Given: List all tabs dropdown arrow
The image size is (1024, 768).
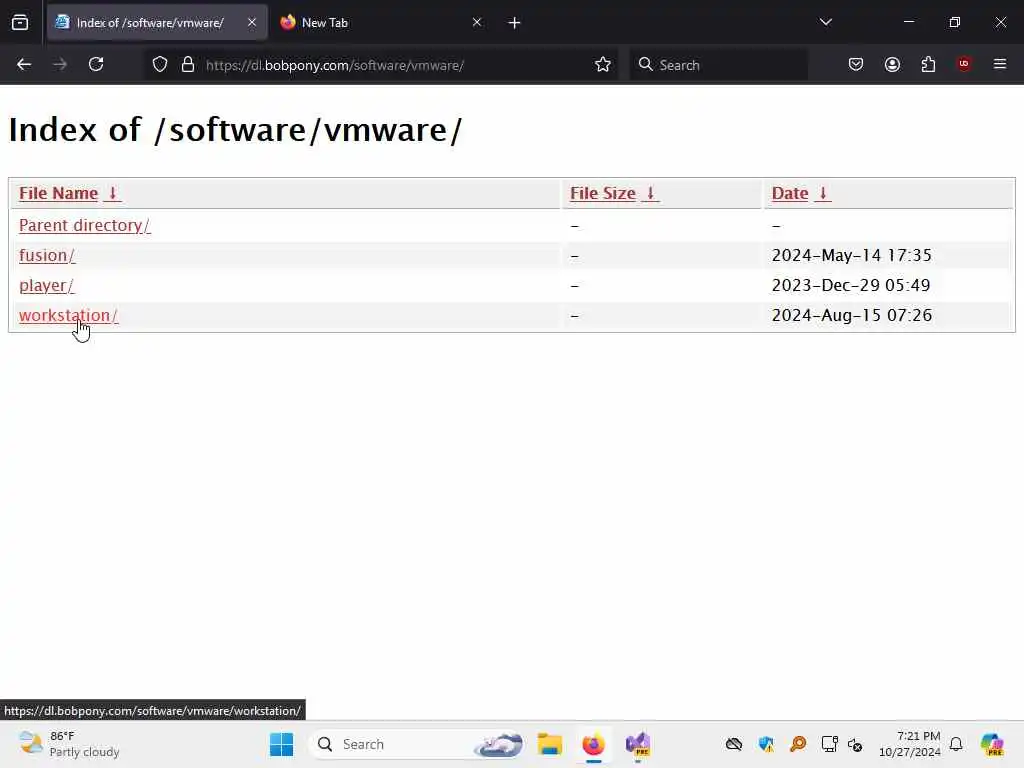Looking at the screenshot, I should point(825,22).
